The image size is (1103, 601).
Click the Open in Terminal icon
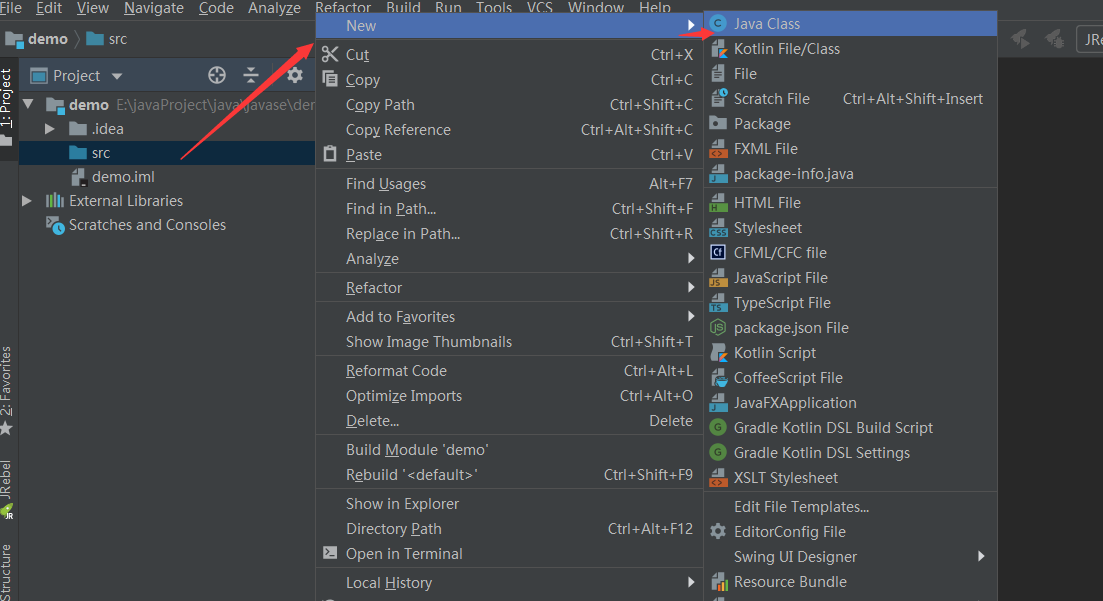[x=330, y=553]
